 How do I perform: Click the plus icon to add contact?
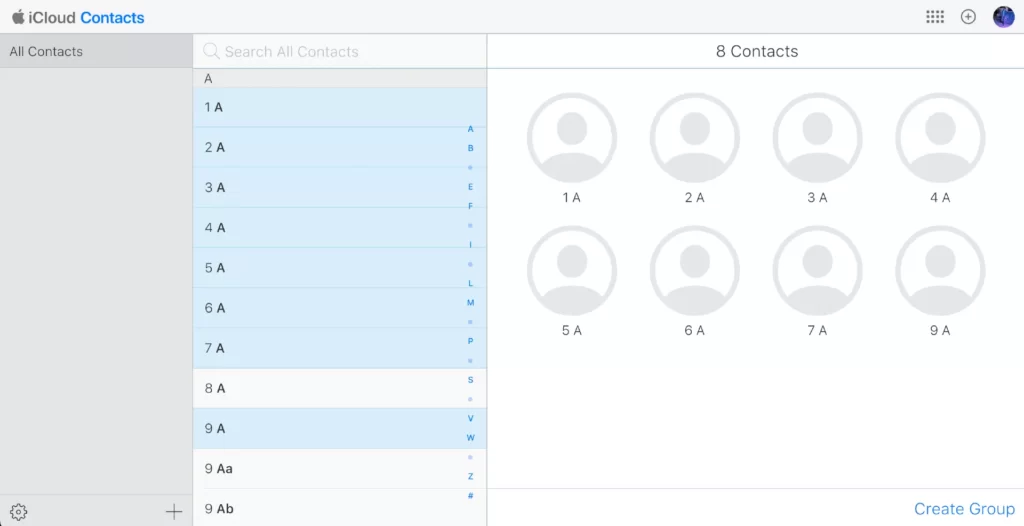pyautogui.click(x=174, y=512)
